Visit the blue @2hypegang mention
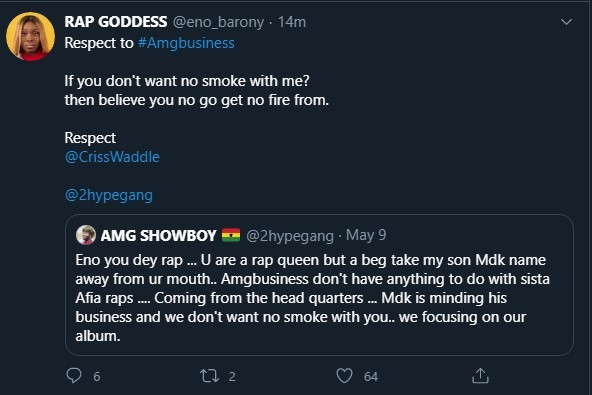The height and width of the screenshot is (395, 592). 109,195
